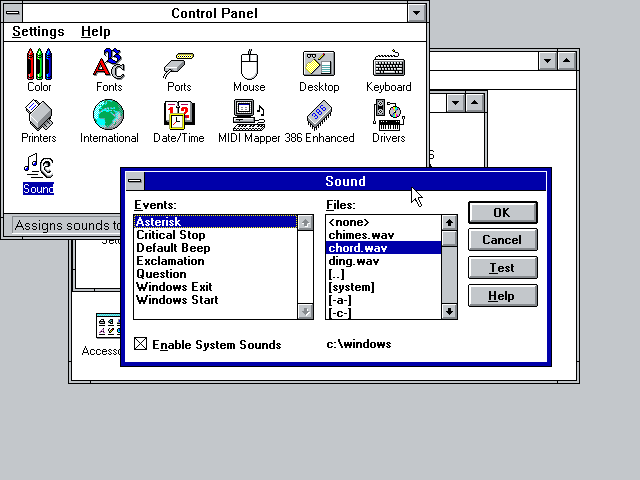Open the International globe icon
The width and height of the screenshot is (640, 480).
109,121
